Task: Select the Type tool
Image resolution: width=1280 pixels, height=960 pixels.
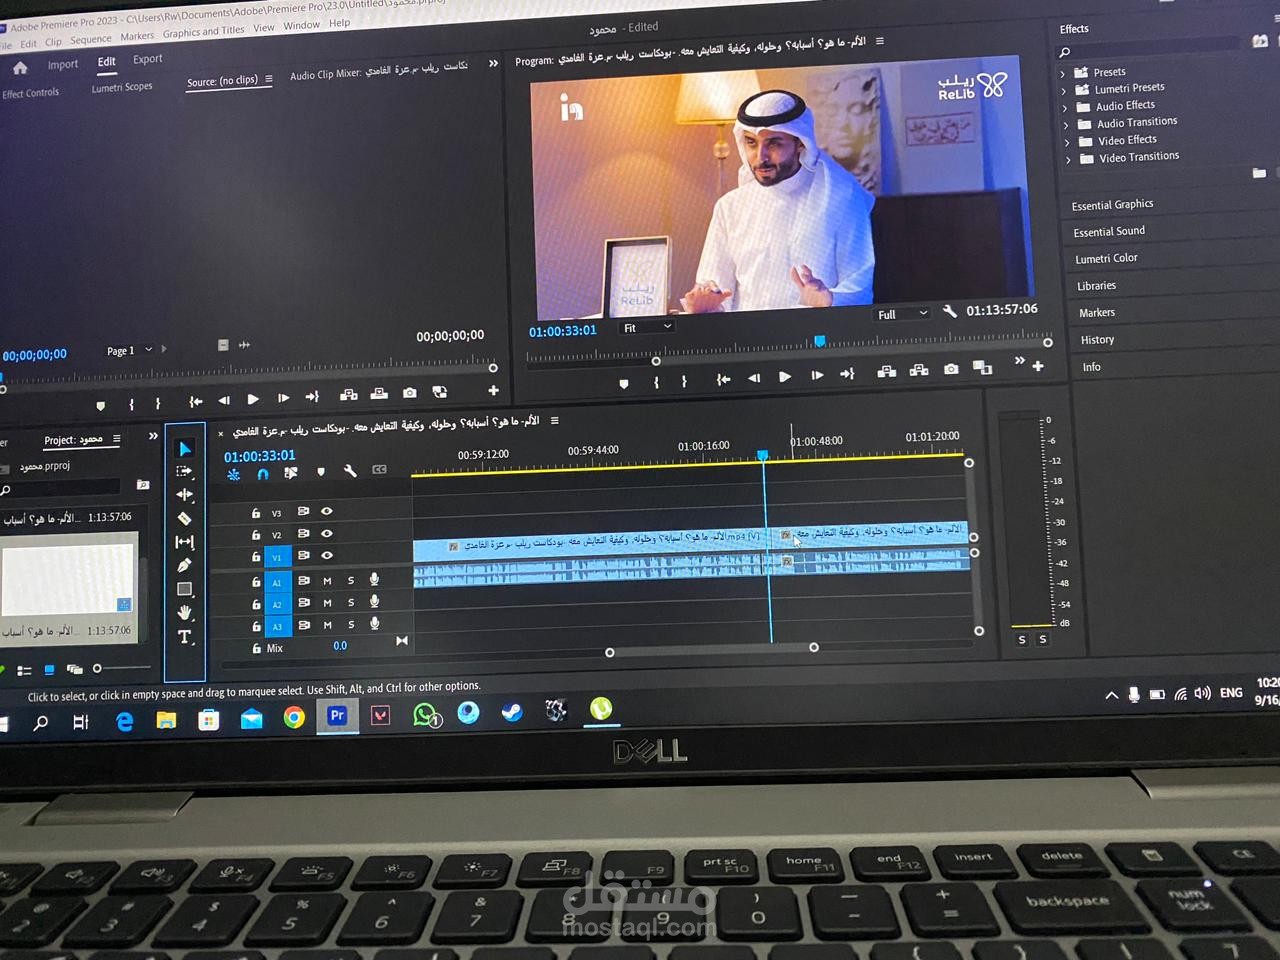Action: pyautogui.click(x=185, y=637)
